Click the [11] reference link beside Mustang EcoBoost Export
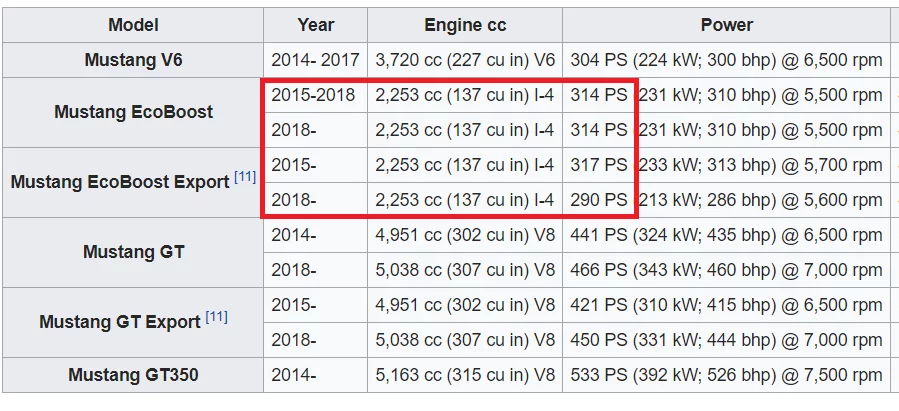 coord(245,178)
